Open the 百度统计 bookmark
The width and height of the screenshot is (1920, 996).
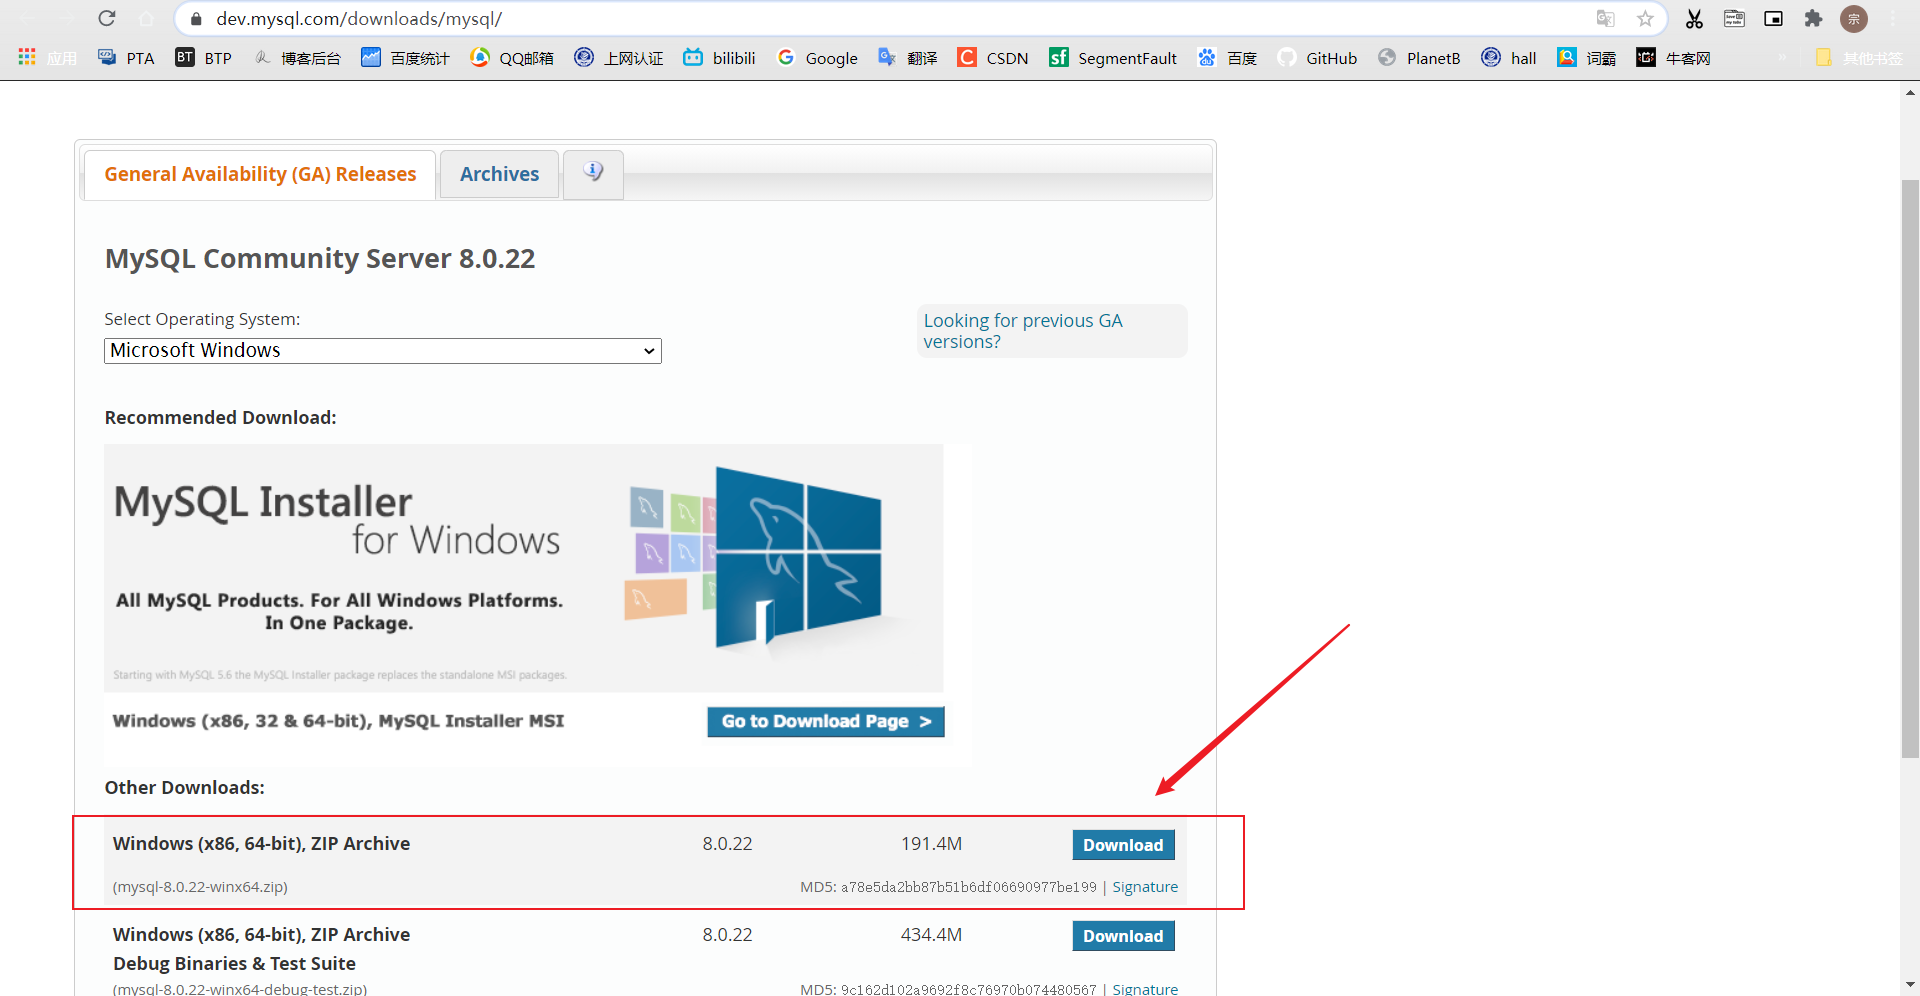tap(405, 58)
